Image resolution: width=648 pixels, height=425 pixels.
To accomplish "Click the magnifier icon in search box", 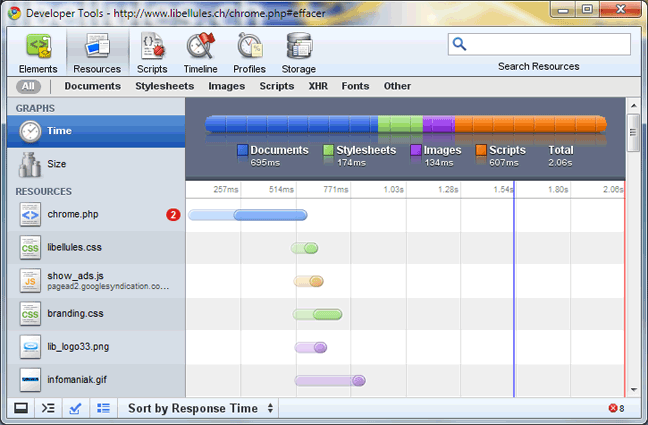I will [459, 44].
